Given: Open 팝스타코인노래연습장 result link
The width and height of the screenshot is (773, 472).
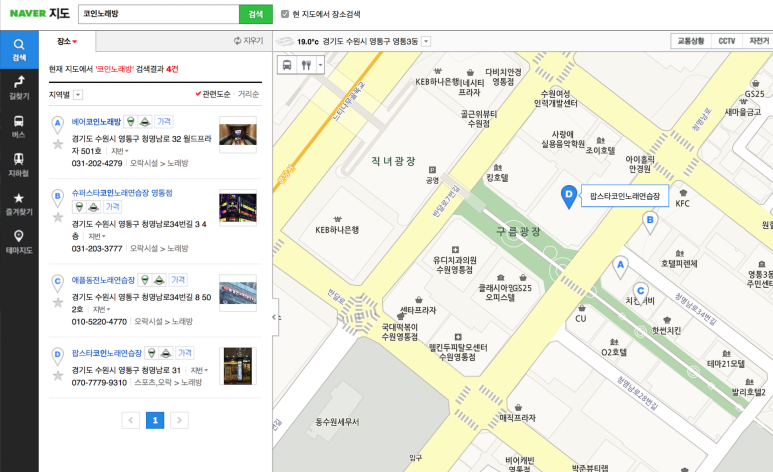Looking at the screenshot, I should 106,353.
